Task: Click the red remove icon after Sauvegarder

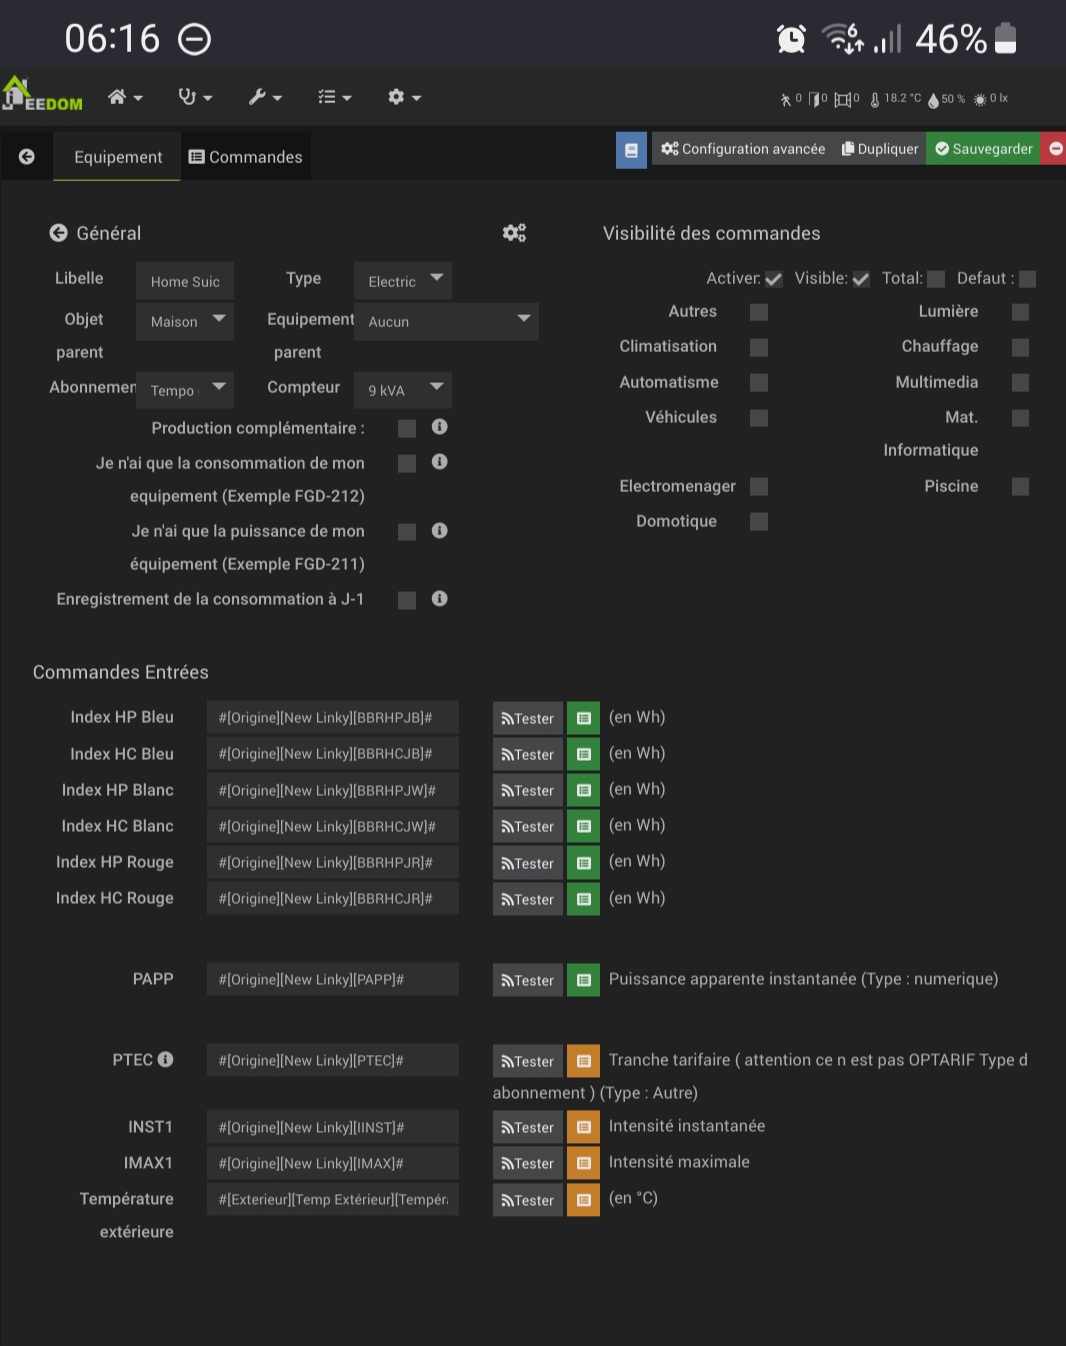Action: [x=1055, y=149]
